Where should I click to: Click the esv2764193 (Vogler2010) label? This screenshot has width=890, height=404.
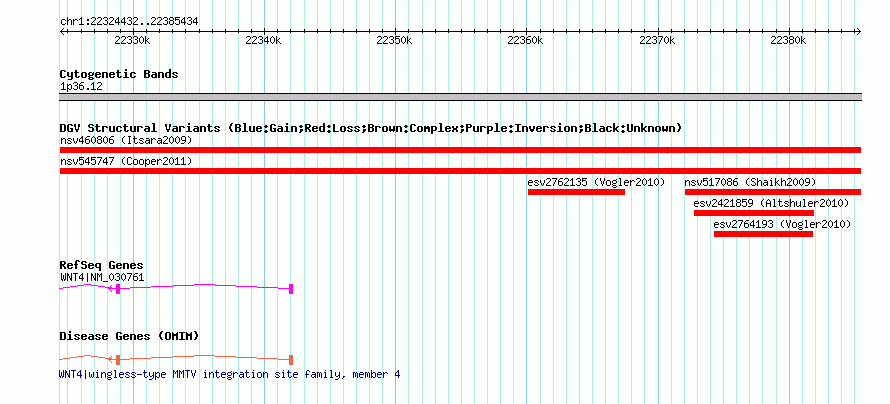point(782,224)
